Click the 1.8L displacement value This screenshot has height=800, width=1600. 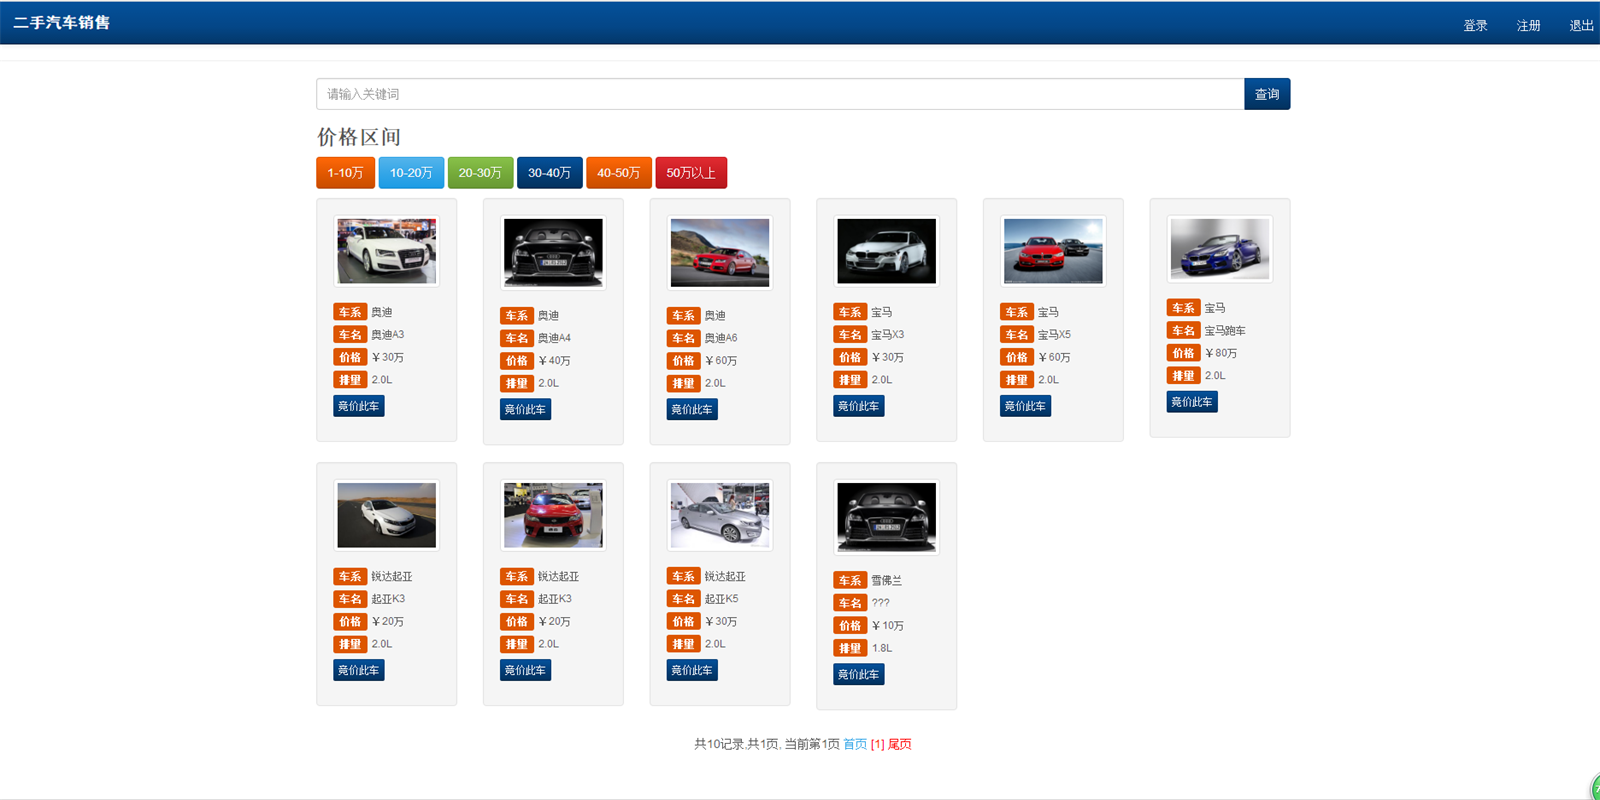(882, 648)
